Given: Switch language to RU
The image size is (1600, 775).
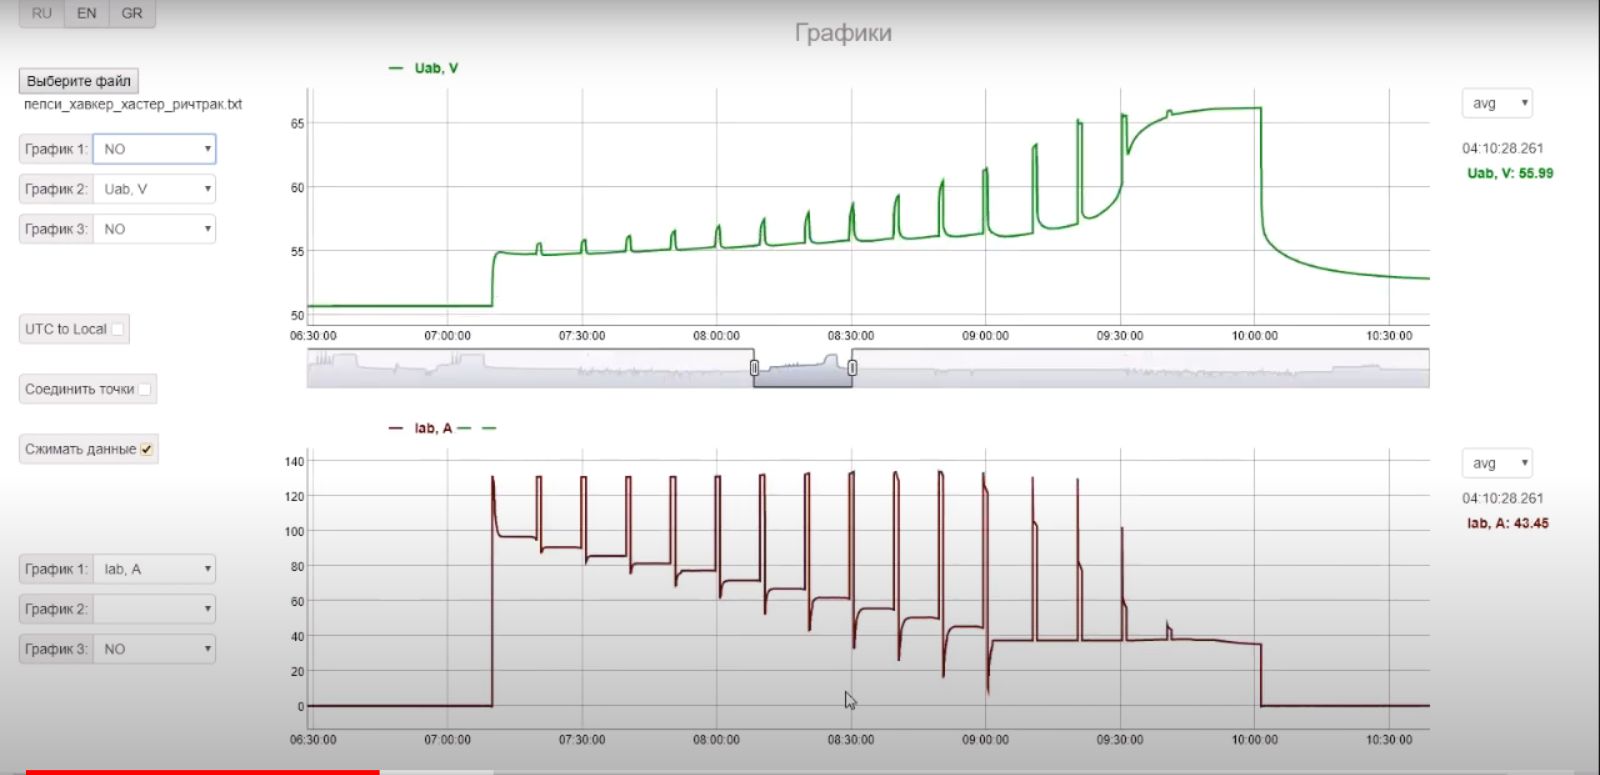Looking at the screenshot, I should (41, 13).
